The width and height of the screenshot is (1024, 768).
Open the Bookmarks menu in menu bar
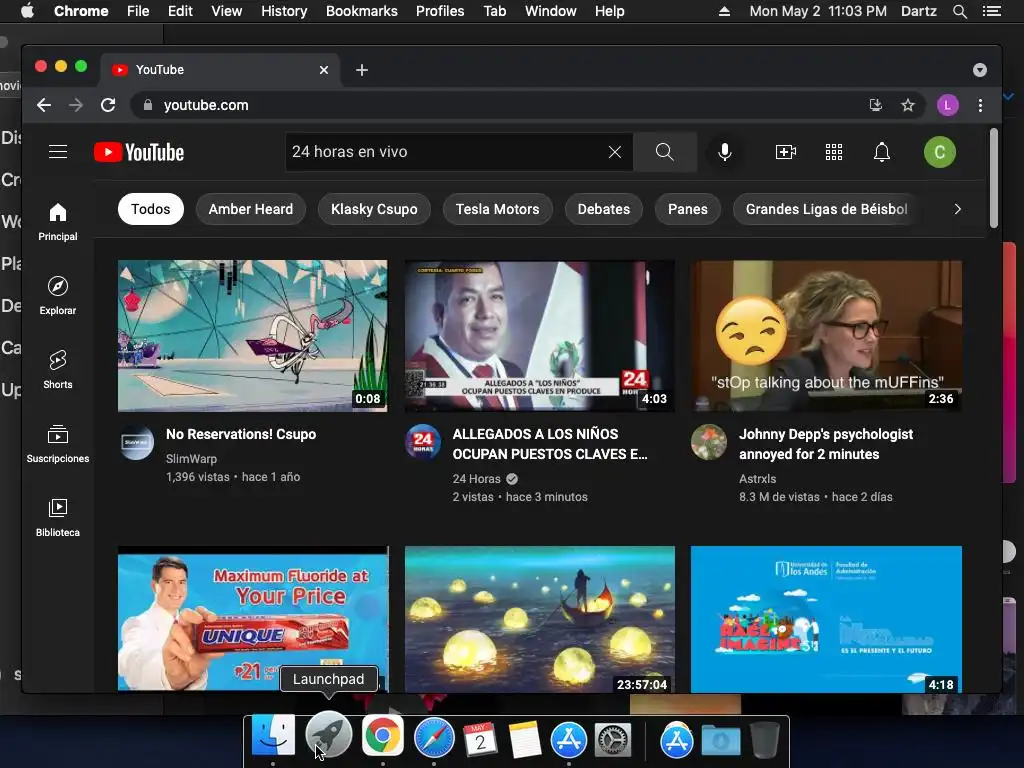(x=362, y=11)
